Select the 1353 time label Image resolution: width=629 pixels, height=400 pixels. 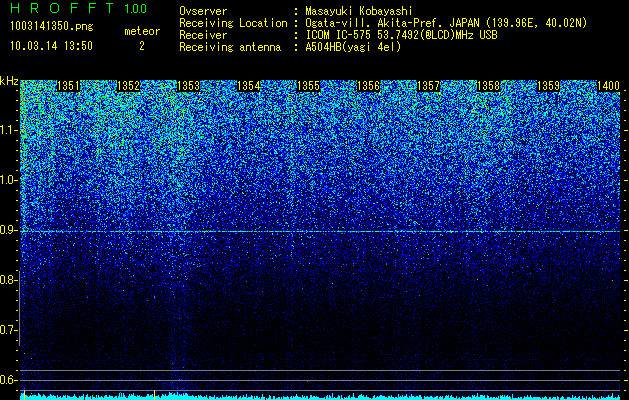188,86
